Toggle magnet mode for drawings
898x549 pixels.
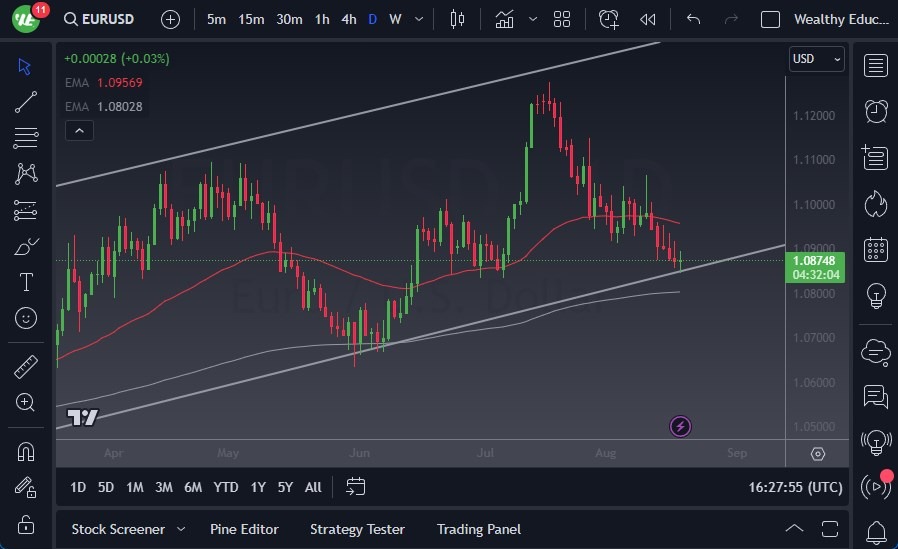point(26,451)
